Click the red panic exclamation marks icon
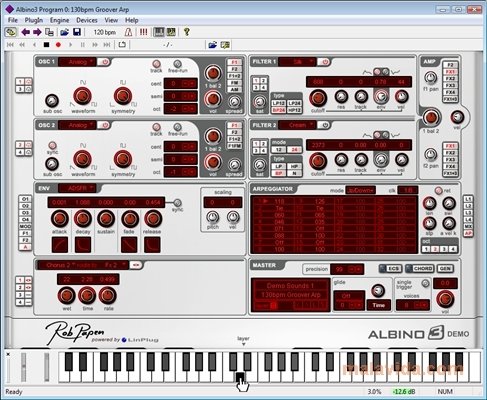 click(143, 32)
